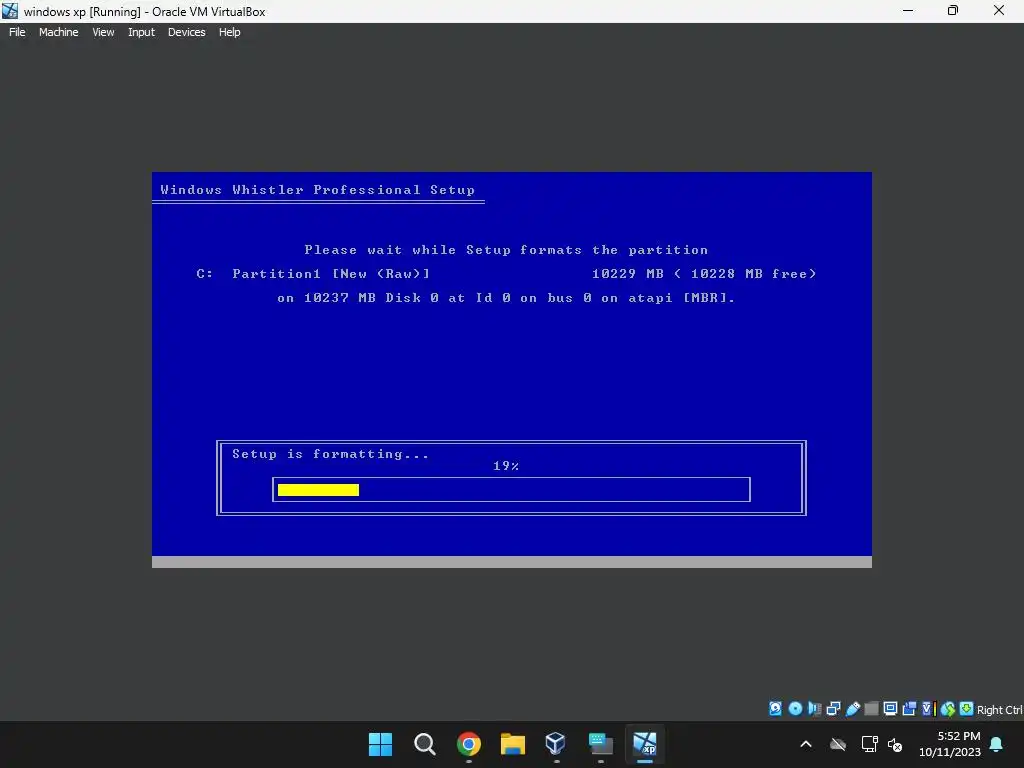Open the View menu
Screen dimensions: 1024x768
click(x=103, y=32)
